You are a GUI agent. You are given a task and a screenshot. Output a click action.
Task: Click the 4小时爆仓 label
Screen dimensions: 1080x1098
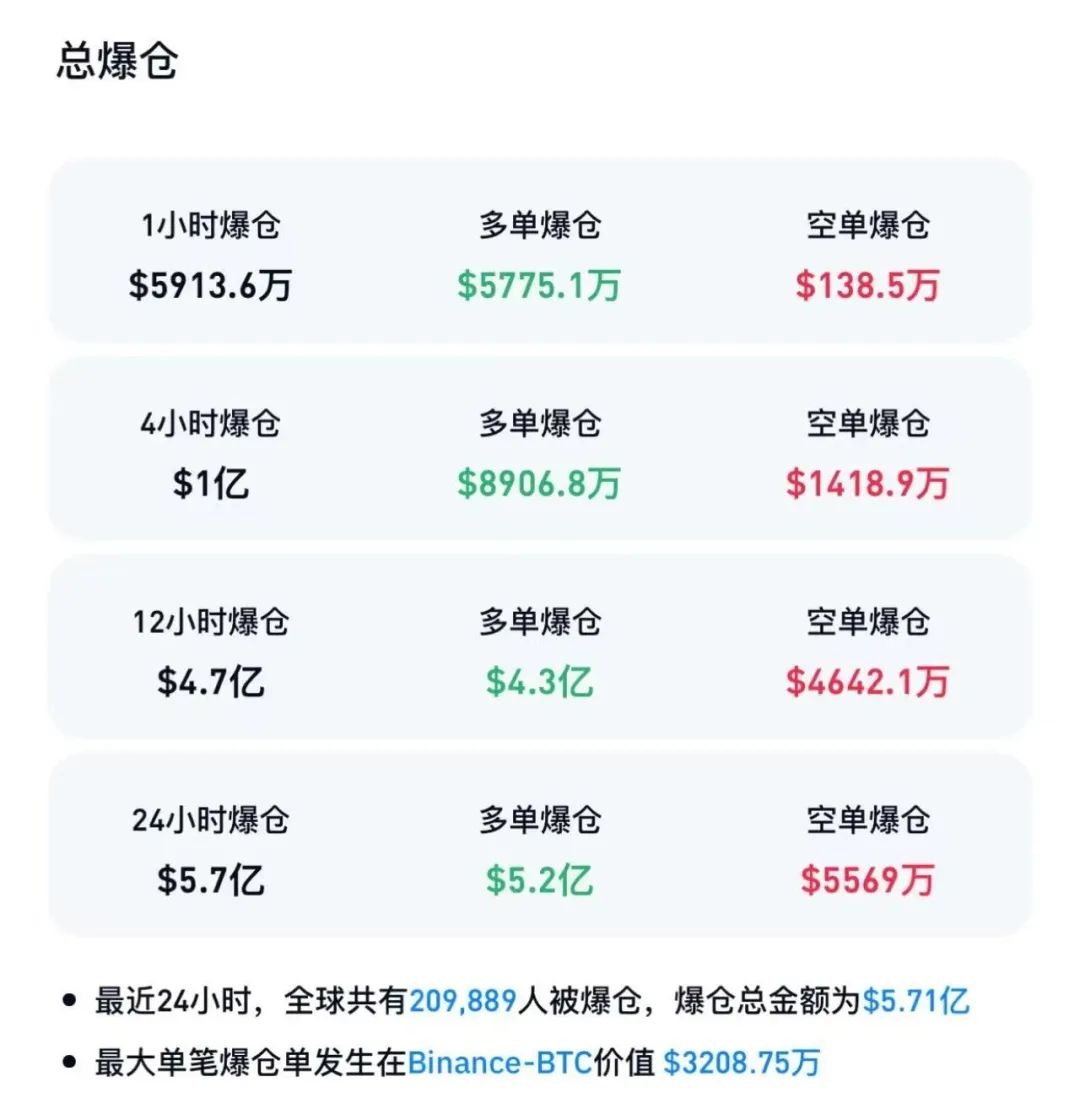point(210,424)
